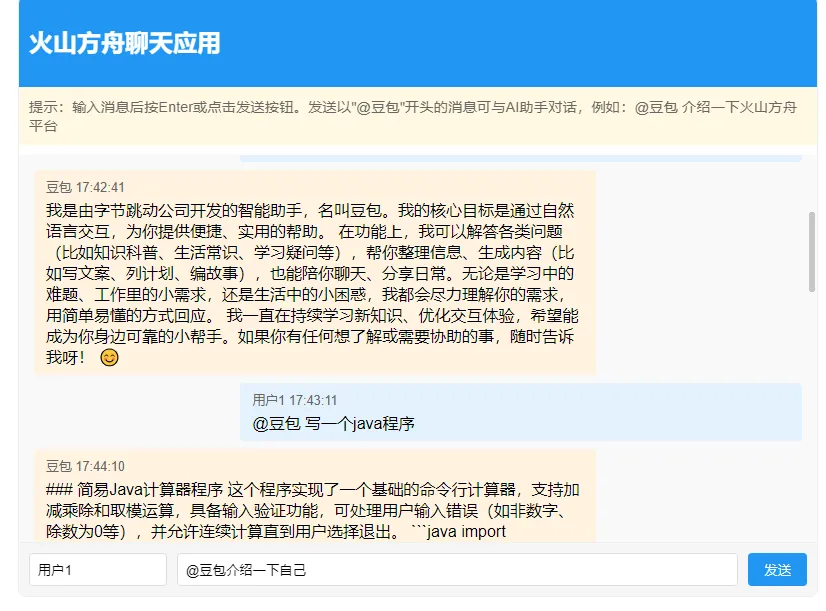This screenshot has height=611, width=826.
Task: Click the timestamp 豆包 17:44:10
Action: tap(85, 466)
